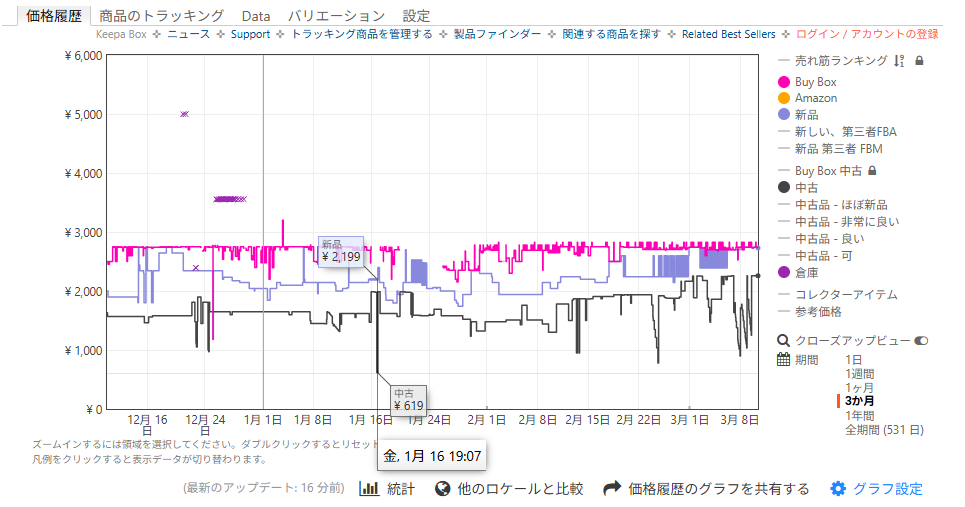
Task: Click the share arrow icon
Action: [x=612, y=489]
